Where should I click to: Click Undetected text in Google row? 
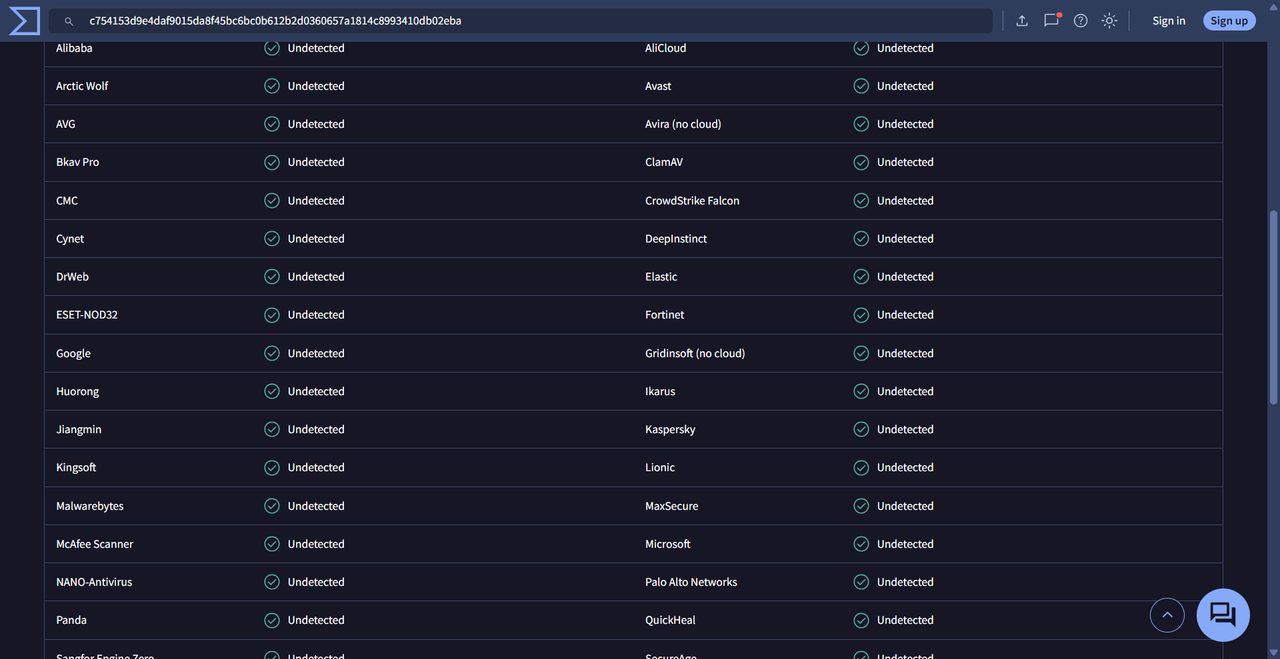316,353
